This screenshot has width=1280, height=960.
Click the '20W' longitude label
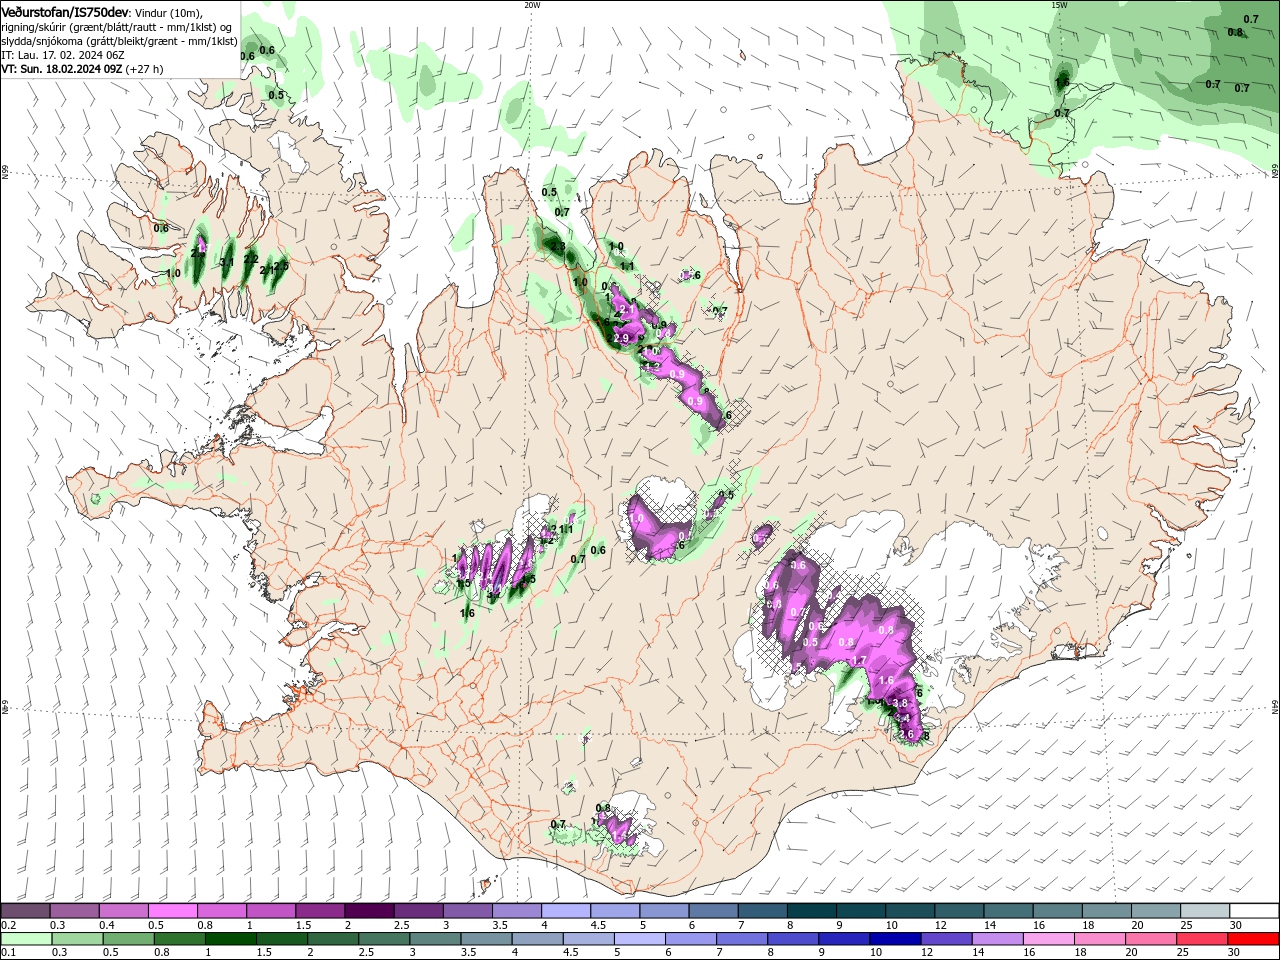(532, 5)
